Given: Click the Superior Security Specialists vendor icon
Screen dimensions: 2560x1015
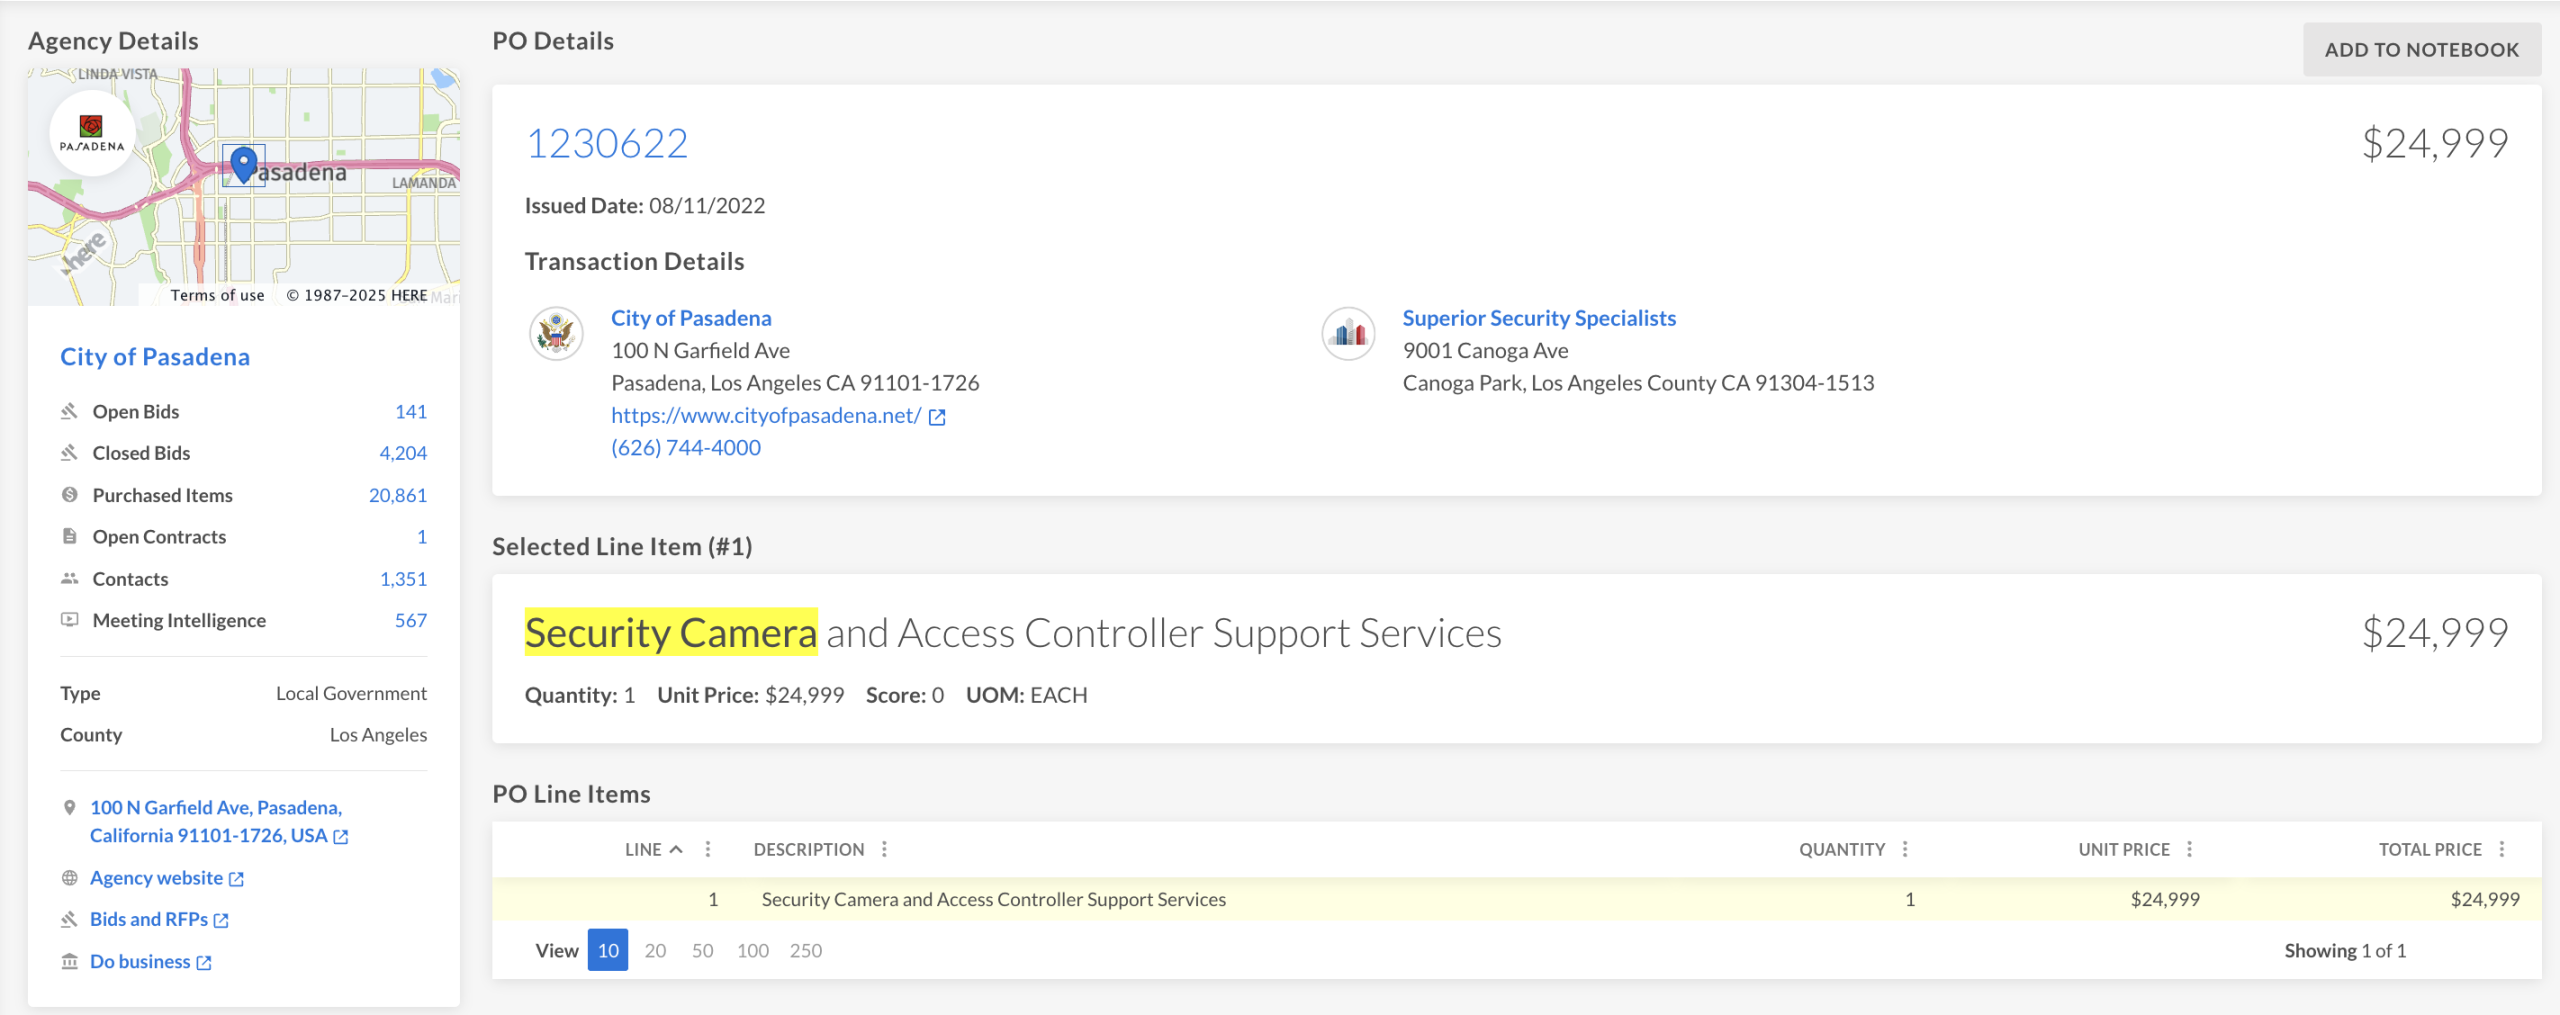Looking at the screenshot, I should pos(1348,334).
